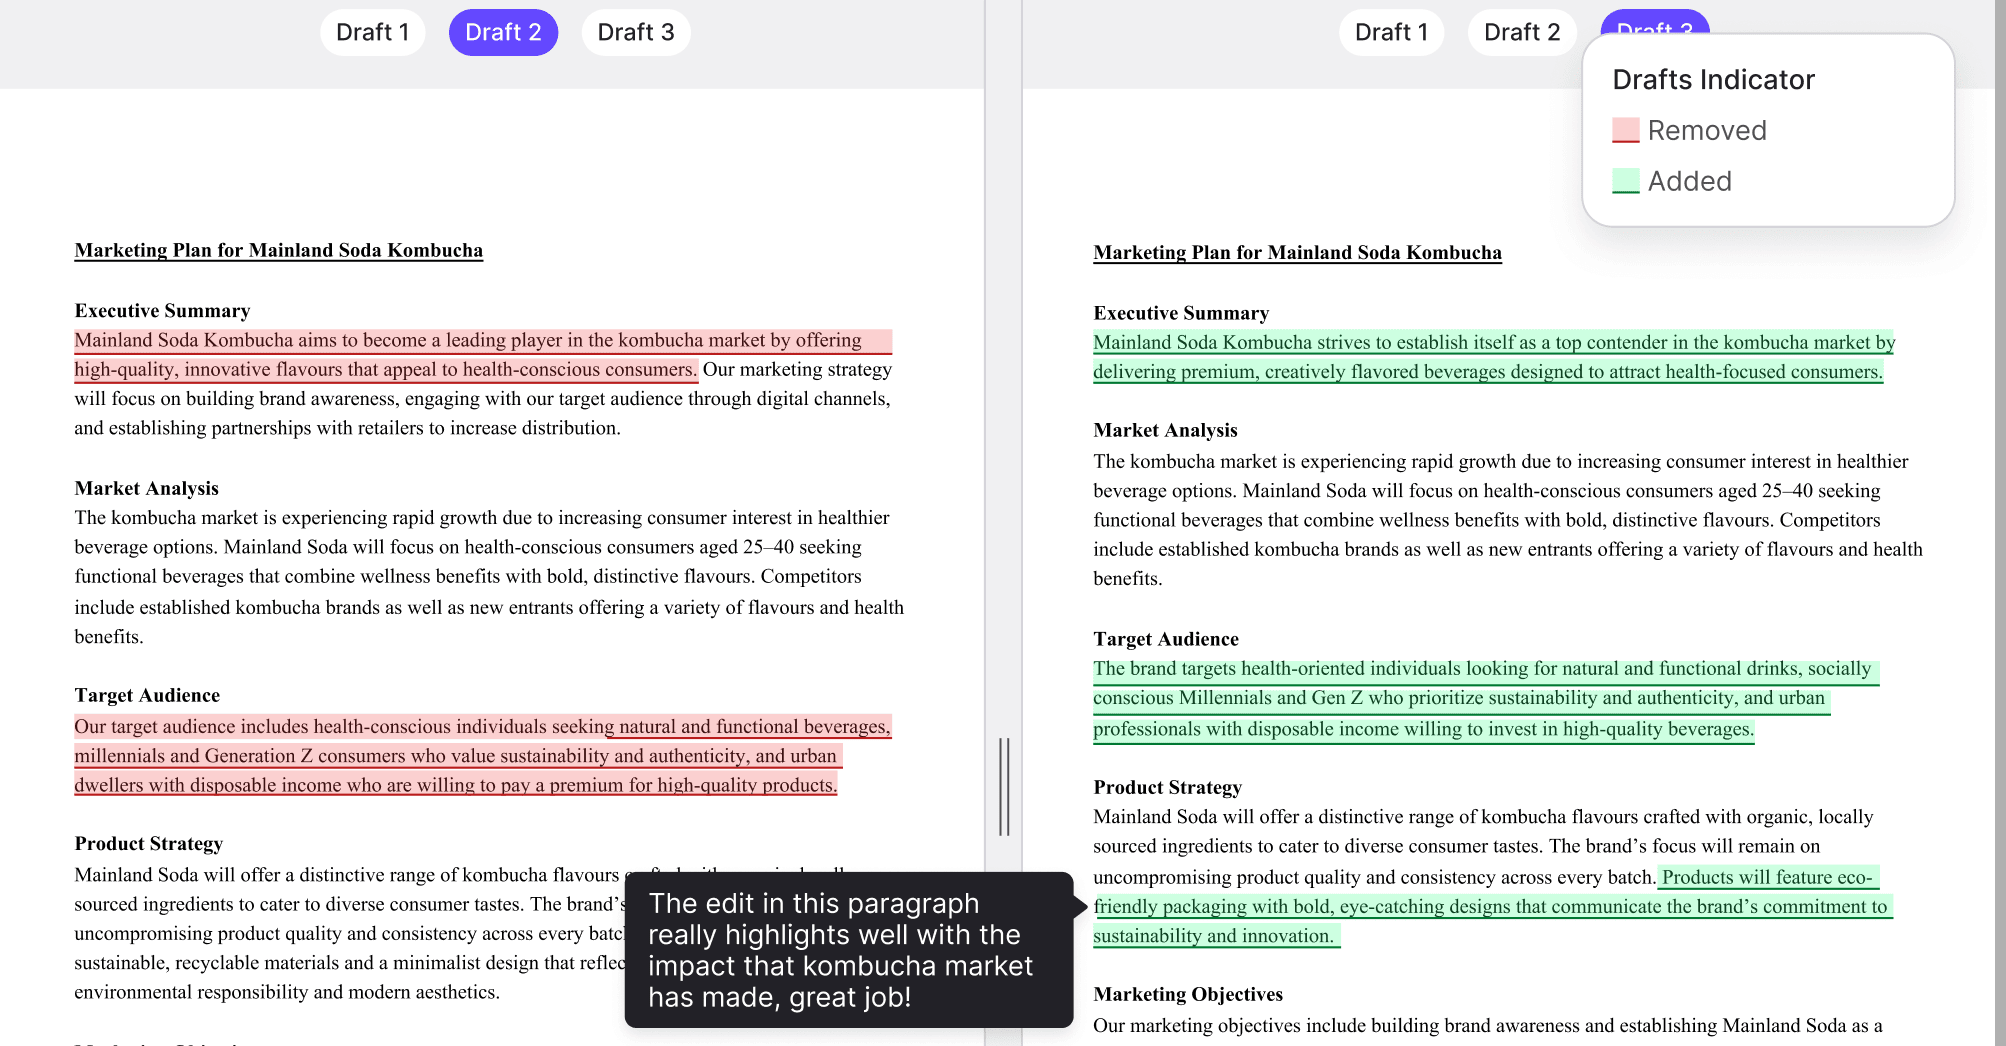Click the document title in the left pane
This screenshot has height=1046, width=2006.
click(279, 250)
